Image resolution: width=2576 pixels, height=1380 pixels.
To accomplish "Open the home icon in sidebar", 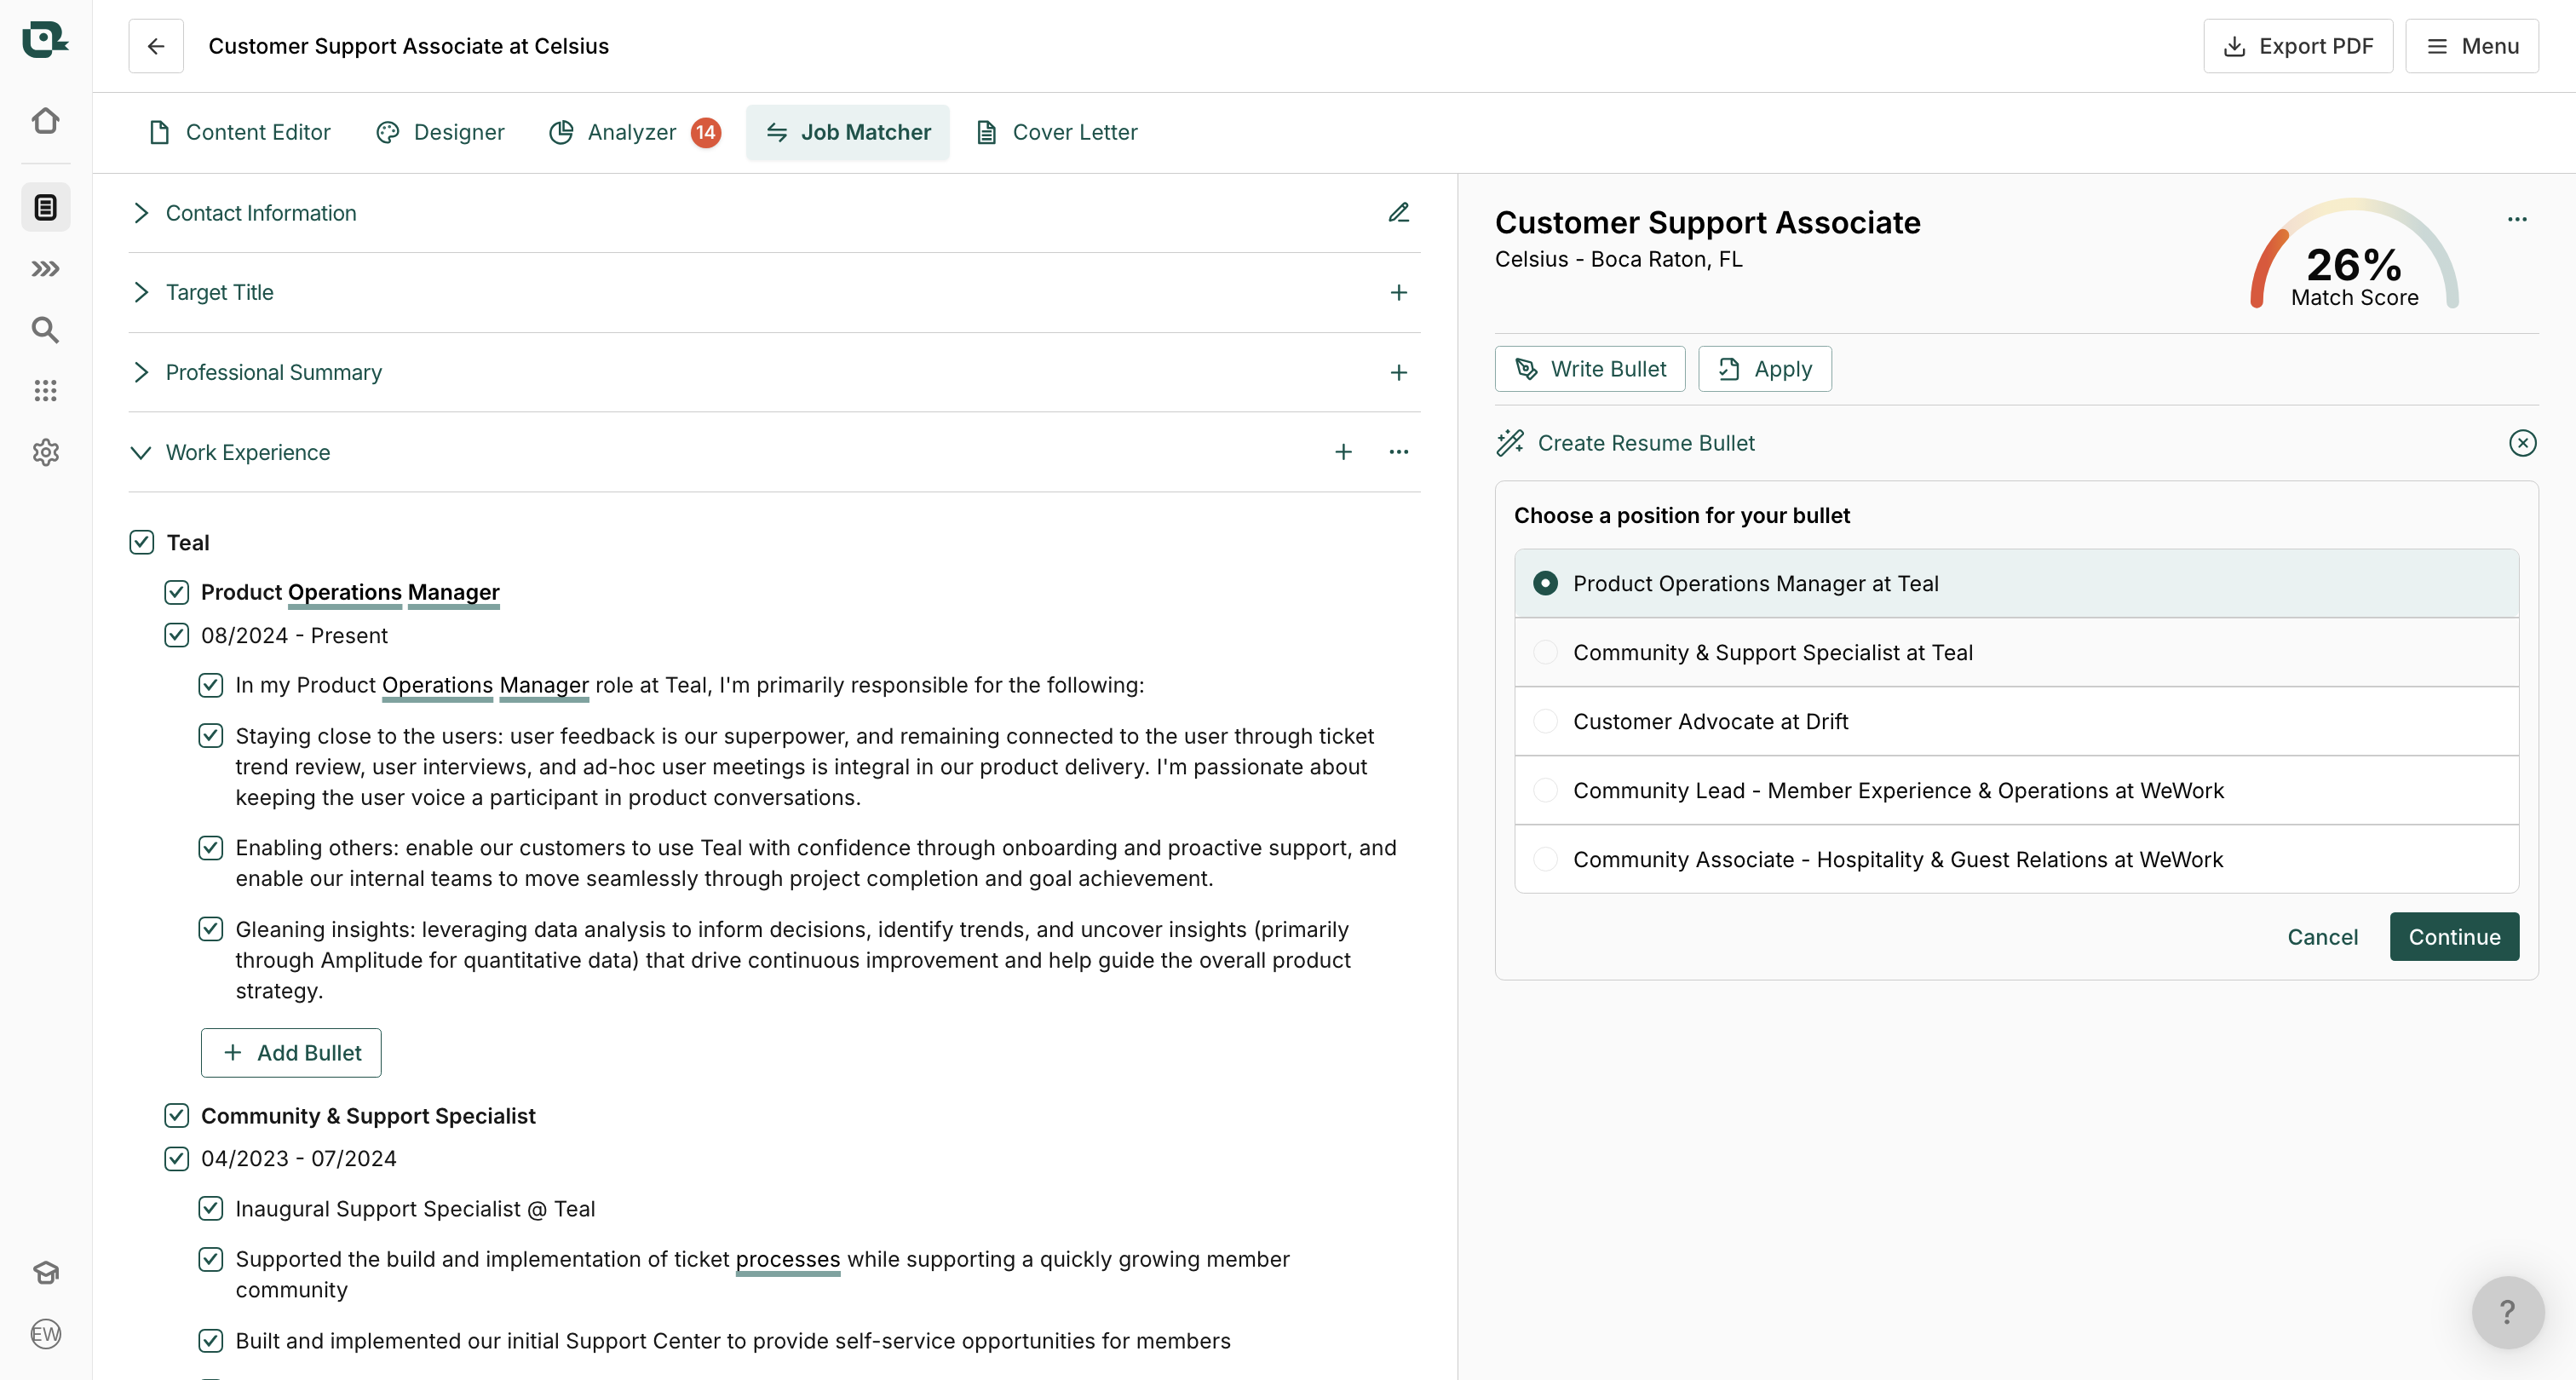I will [x=45, y=121].
